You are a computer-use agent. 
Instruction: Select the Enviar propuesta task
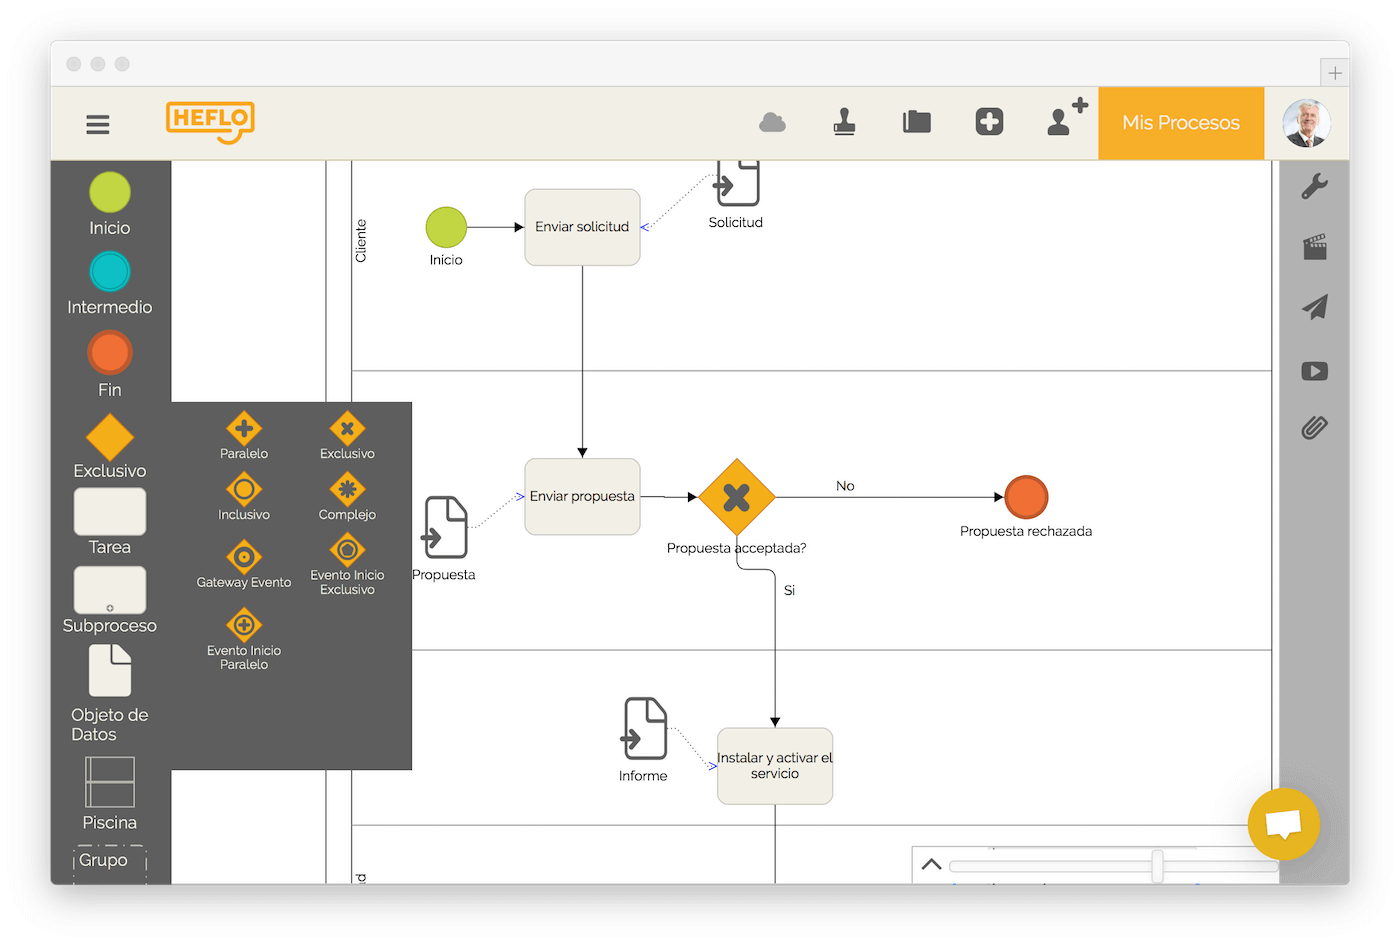(x=582, y=497)
